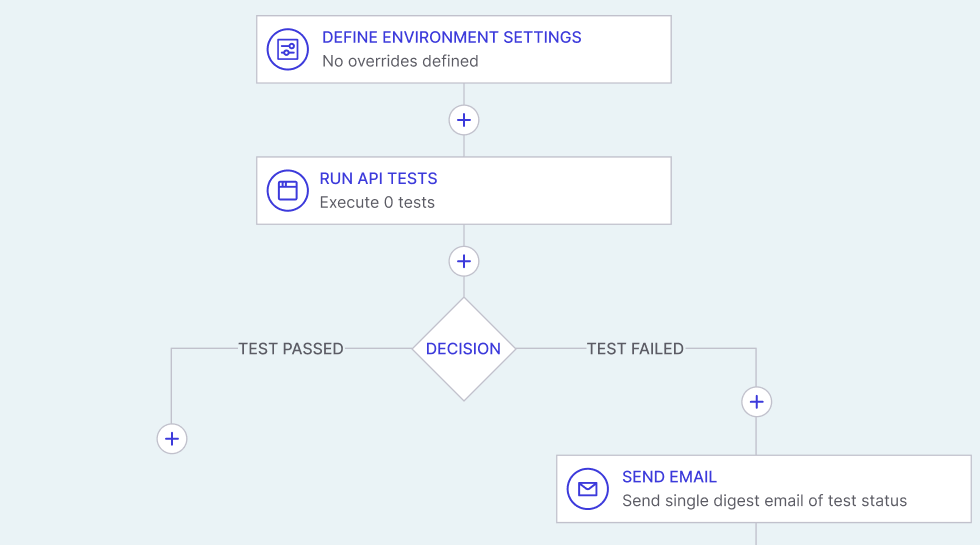Add step below Run API Tests
The width and height of the screenshot is (980, 545).
pyautogui.click(x=464, y=262)
